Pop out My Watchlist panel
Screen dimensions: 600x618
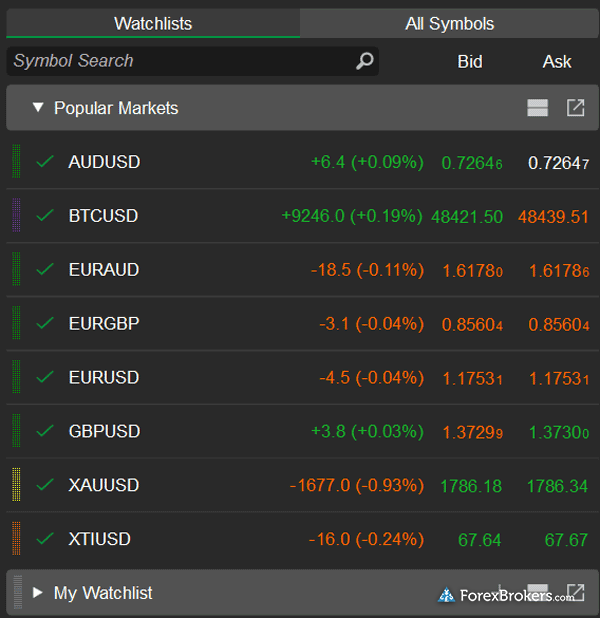tap(576, 592)
